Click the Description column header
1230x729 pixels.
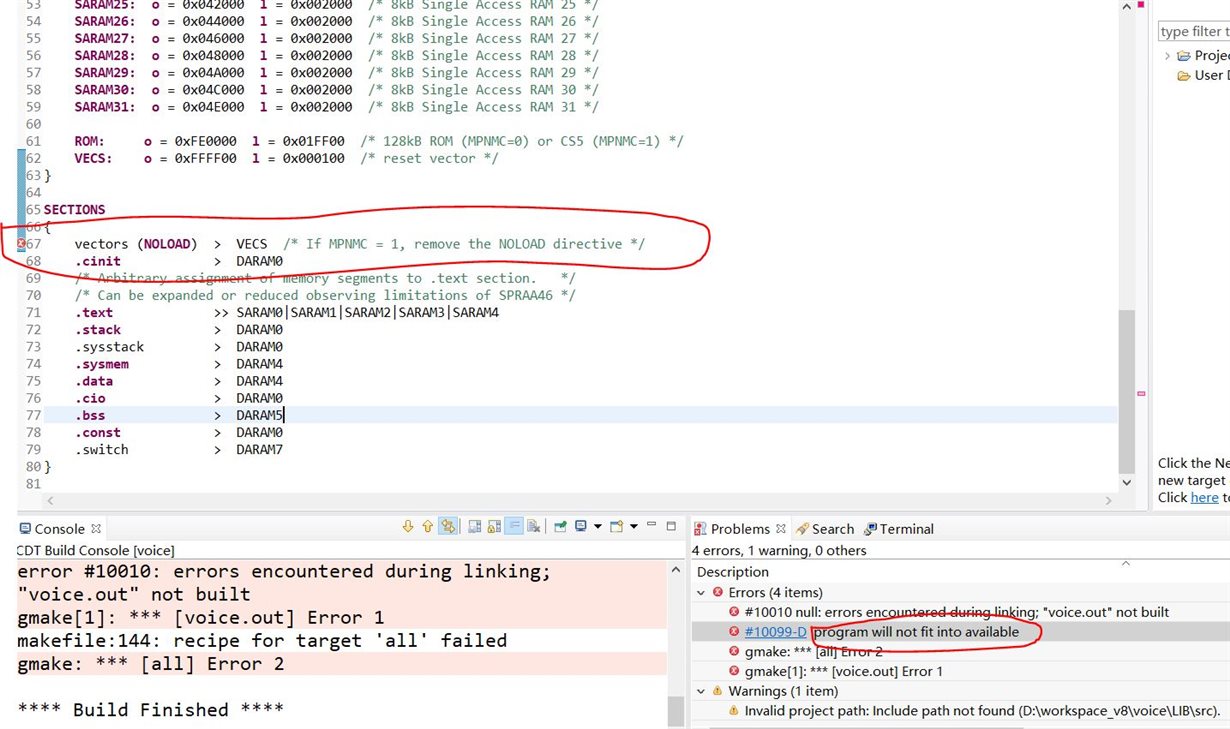[x=733, y=572]
